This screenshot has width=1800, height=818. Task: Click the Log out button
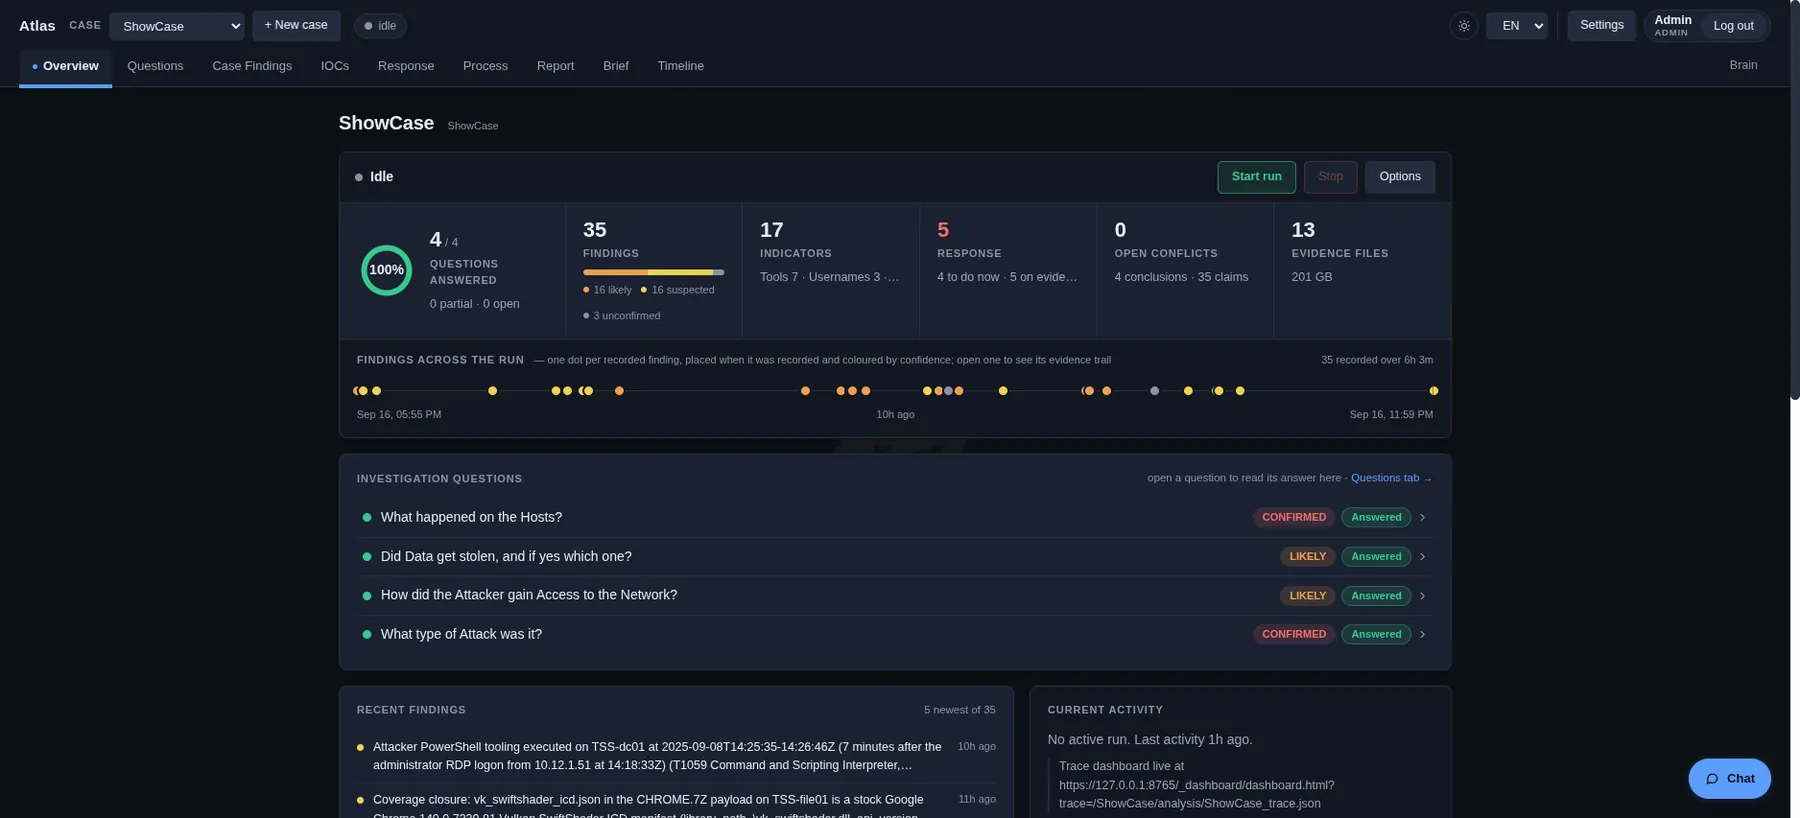1733,26
